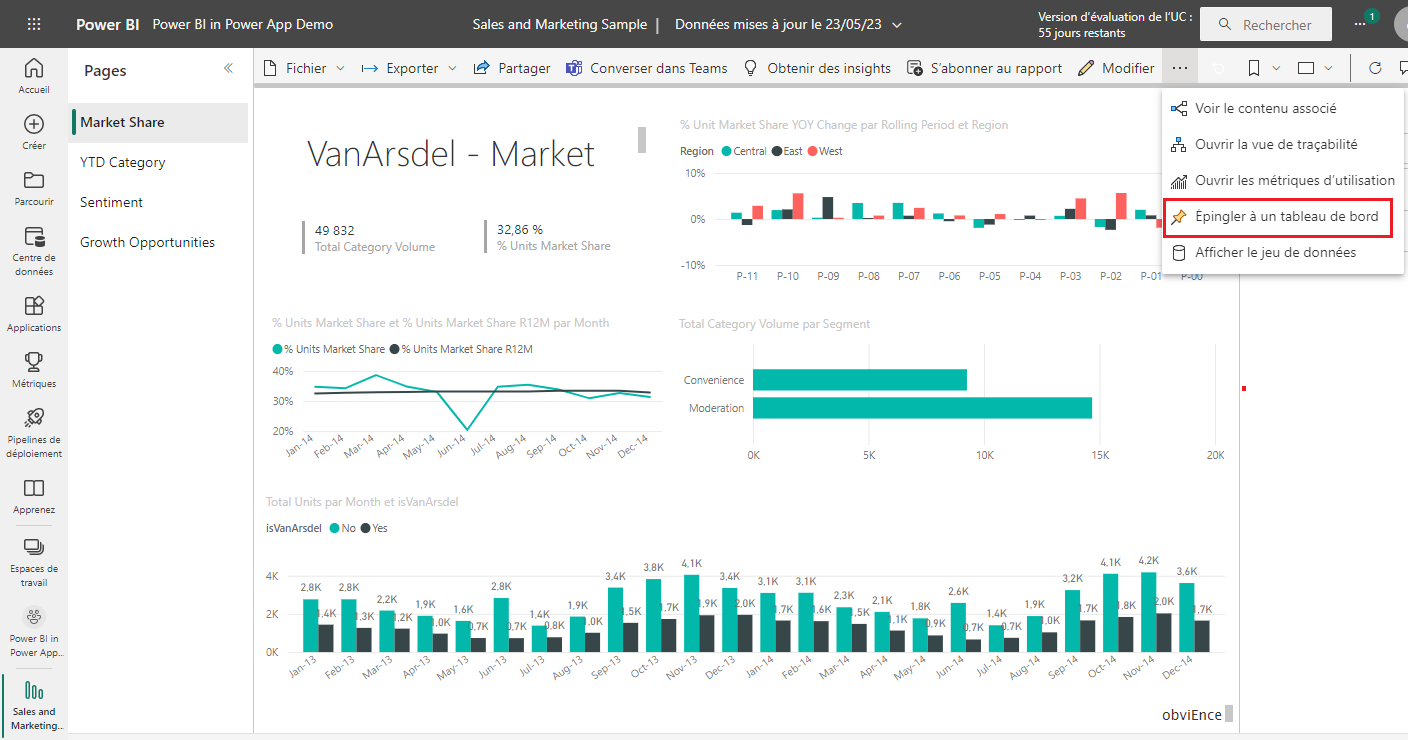
Task: Click Obtenir des insights
Action: tap(816, 68)
